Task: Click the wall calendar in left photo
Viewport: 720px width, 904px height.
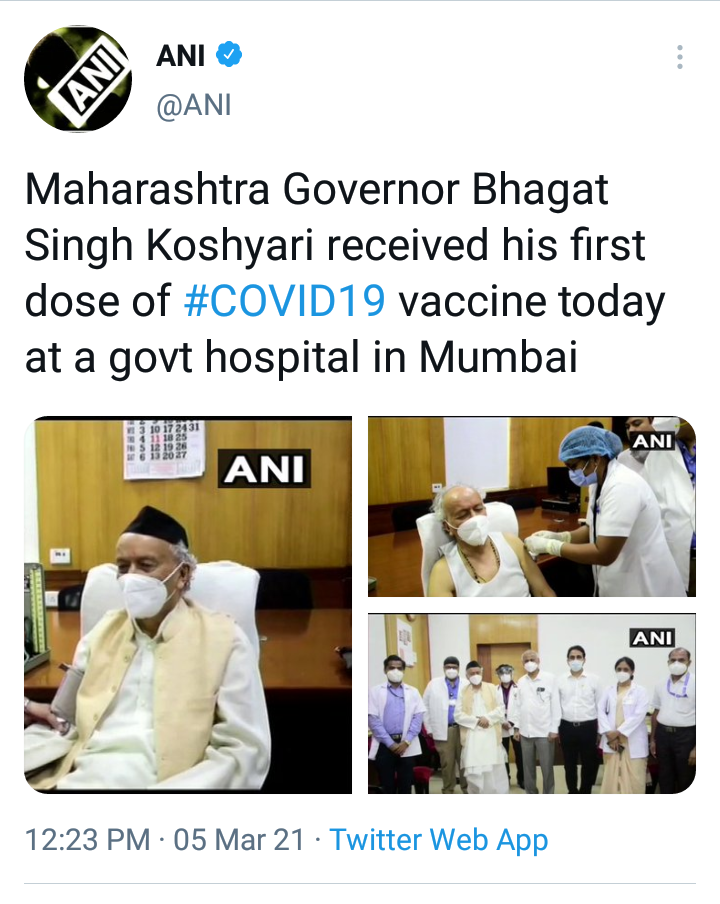Action: [x=164, y=449]
